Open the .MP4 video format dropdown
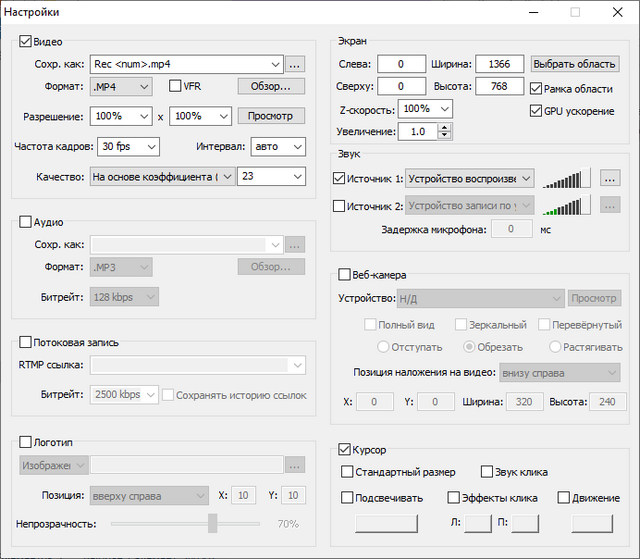 (x=121, y=86)
